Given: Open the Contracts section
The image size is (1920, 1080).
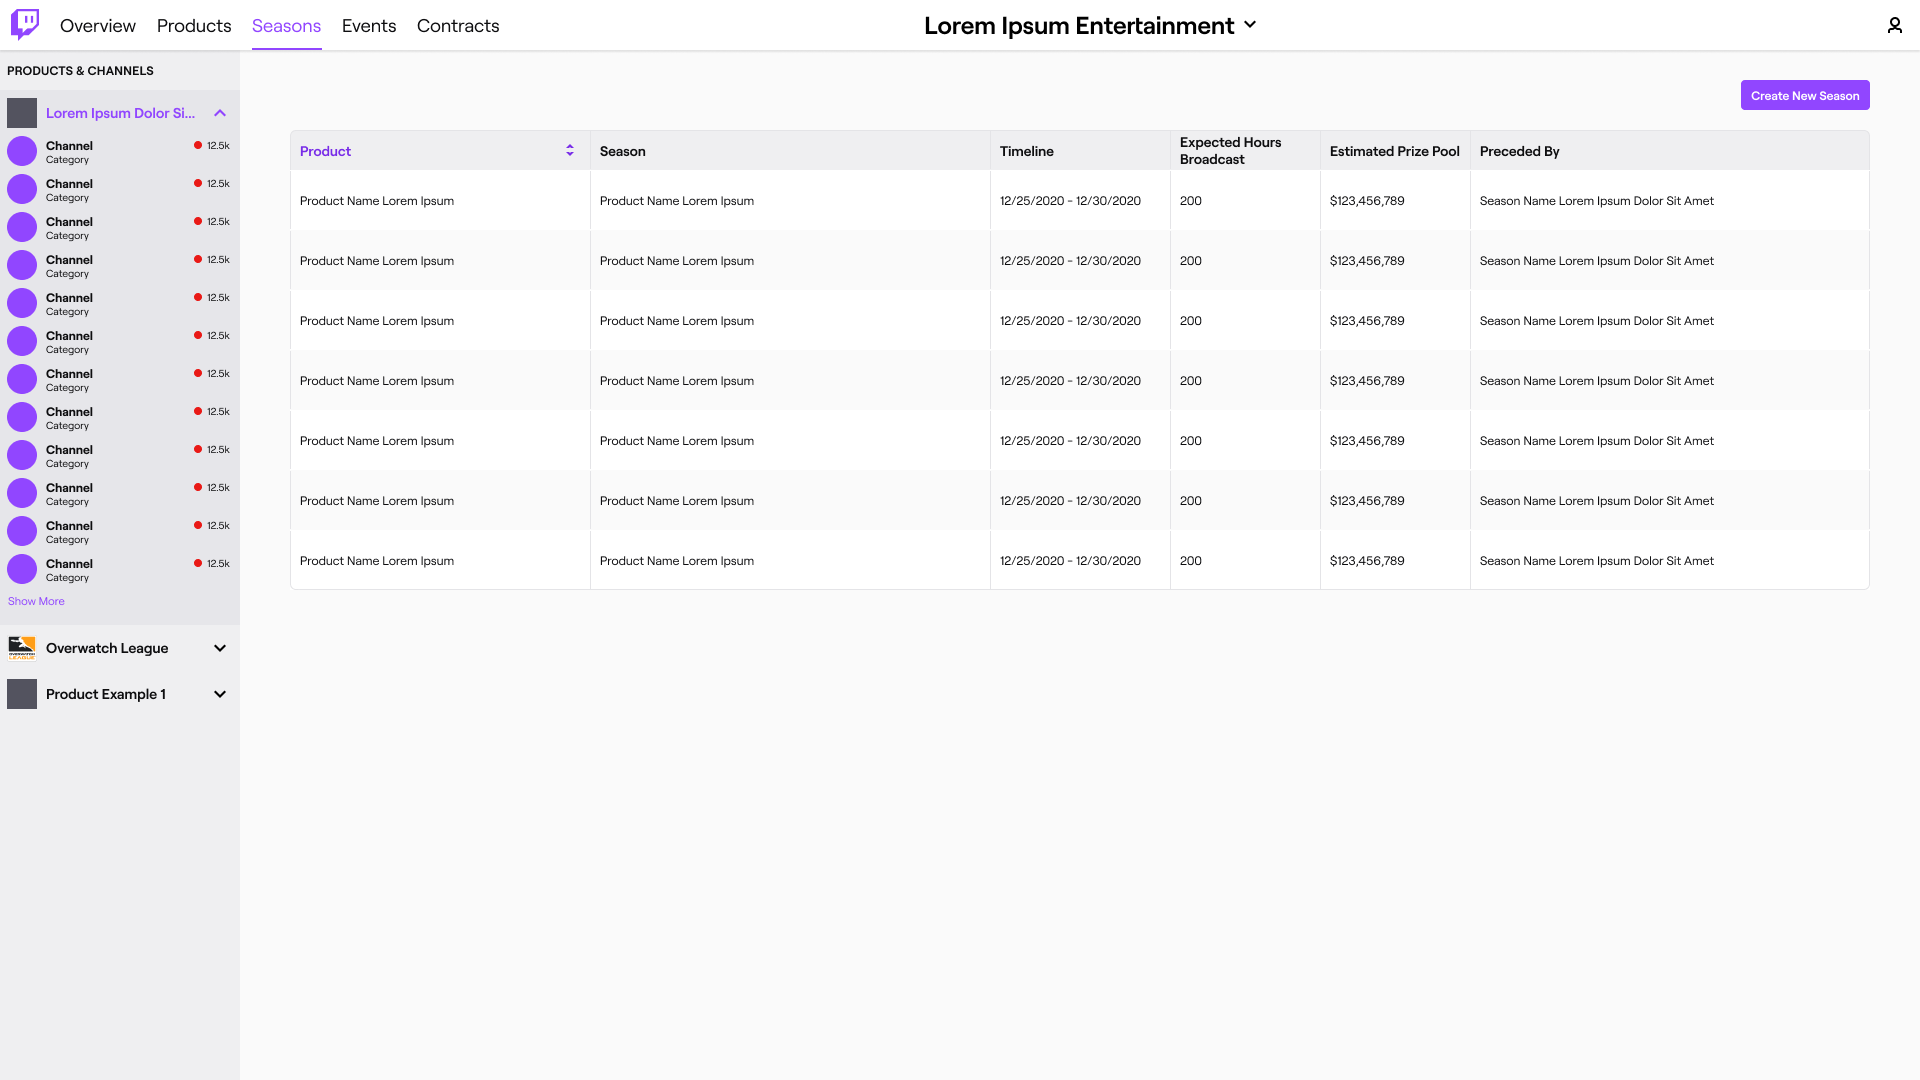Looking at the screenshot, I should (457, 25).
